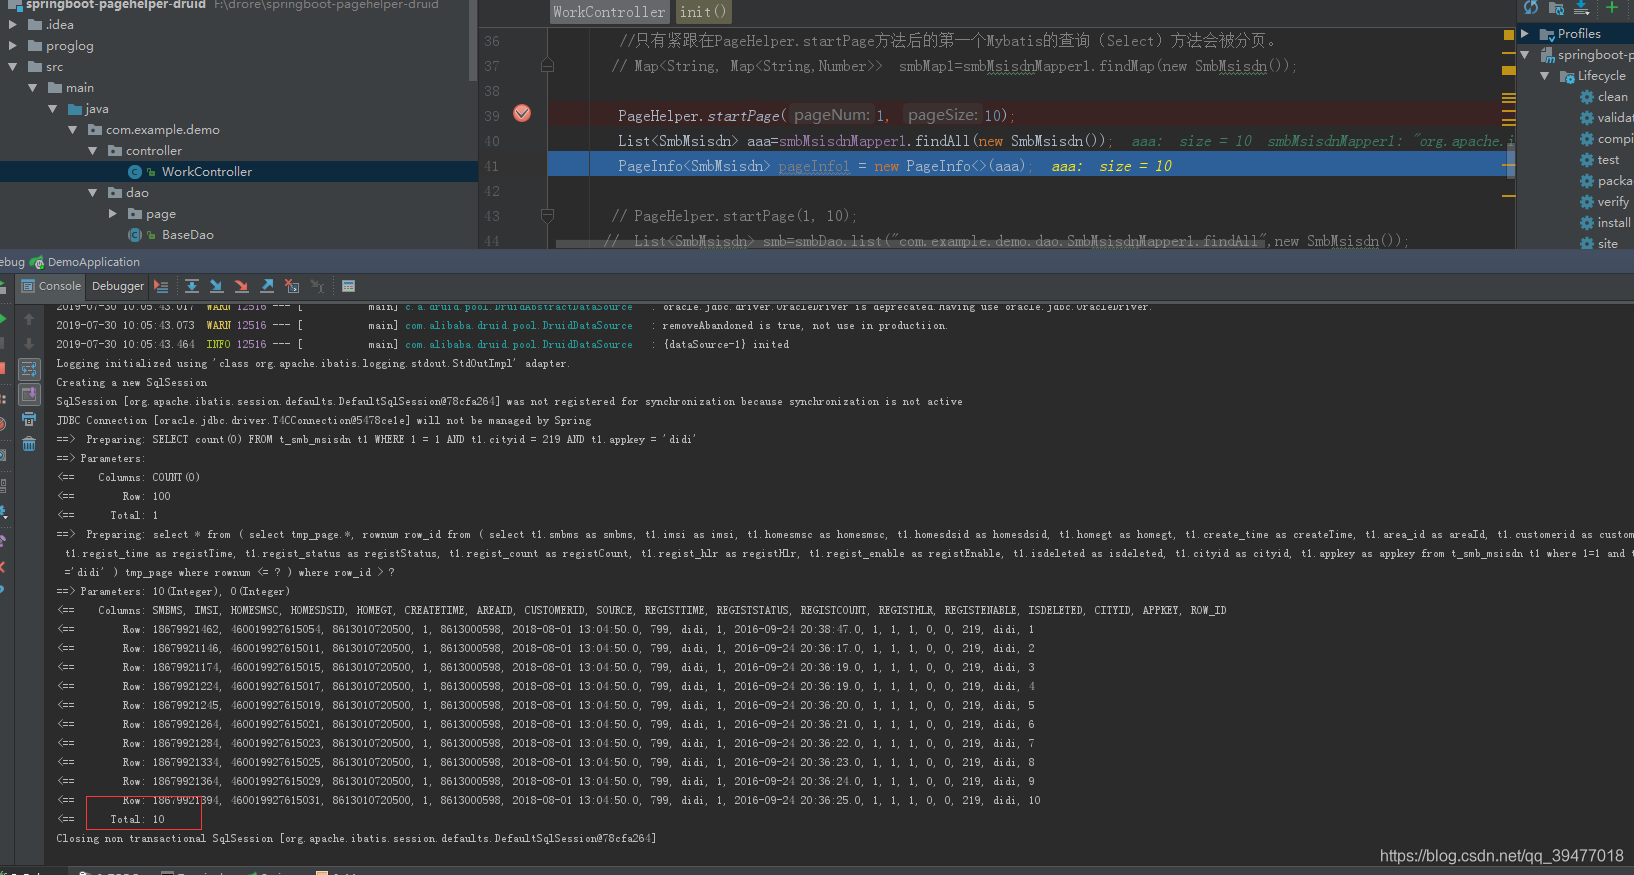Click the init() breadcrumb in editor
This screenshot has width=1634, height=875.
pyautogui.click(x=702, y=12)
